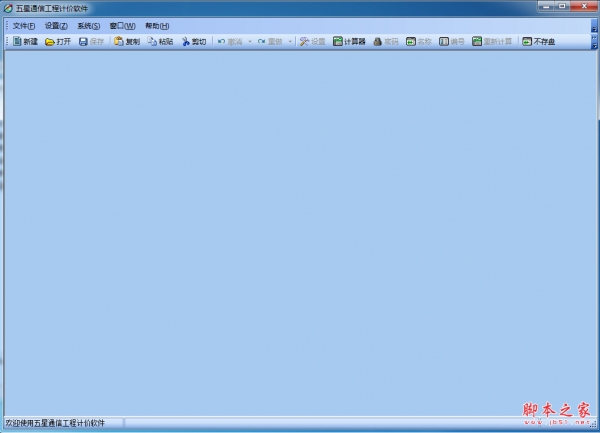This screenshot has width=600, height=433.
Task: Expand the menu bar overflow options arrow
Action: [594, 26]
